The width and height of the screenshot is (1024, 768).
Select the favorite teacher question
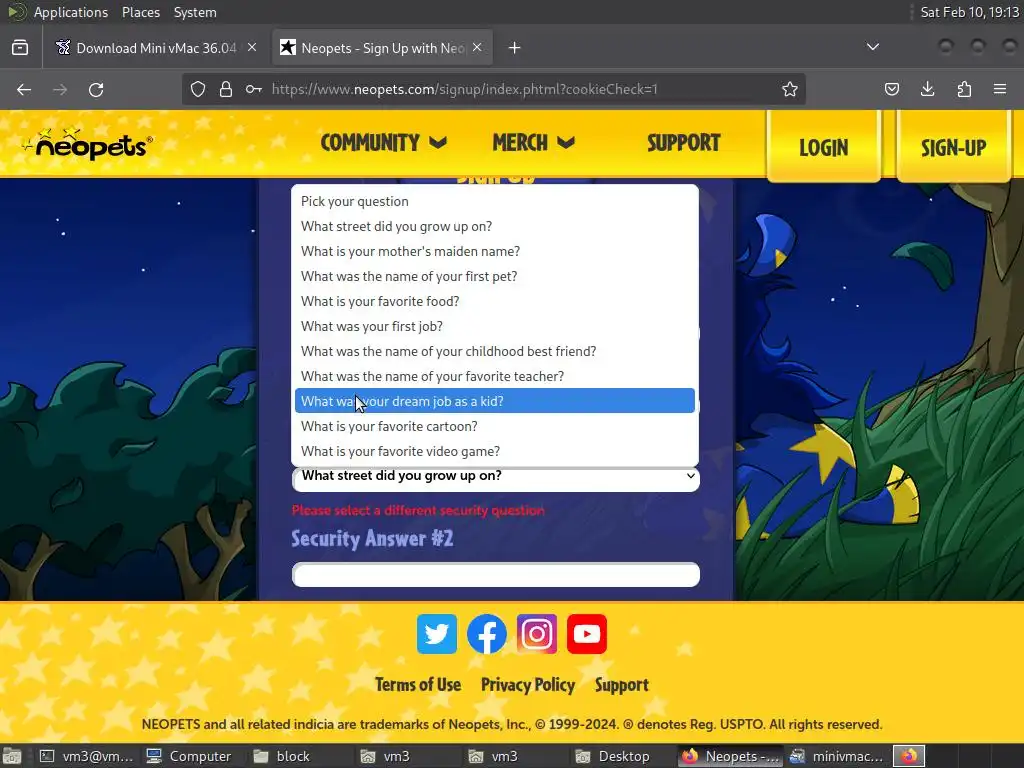(494, 376)
